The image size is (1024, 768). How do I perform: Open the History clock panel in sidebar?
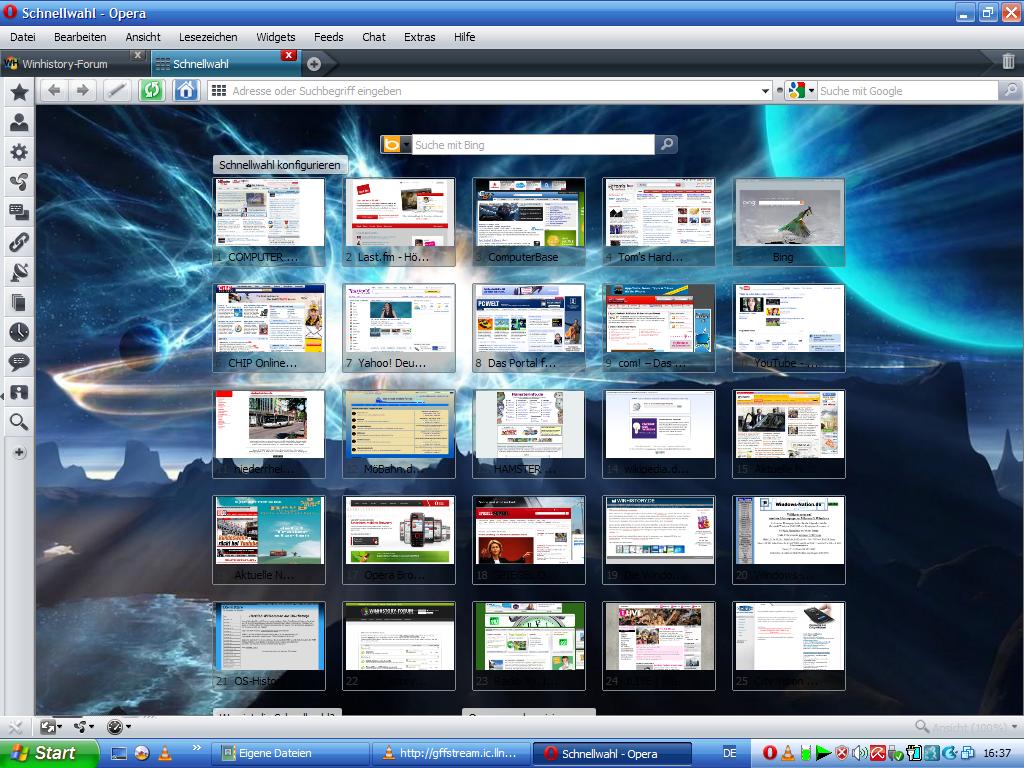pos(18,332)
